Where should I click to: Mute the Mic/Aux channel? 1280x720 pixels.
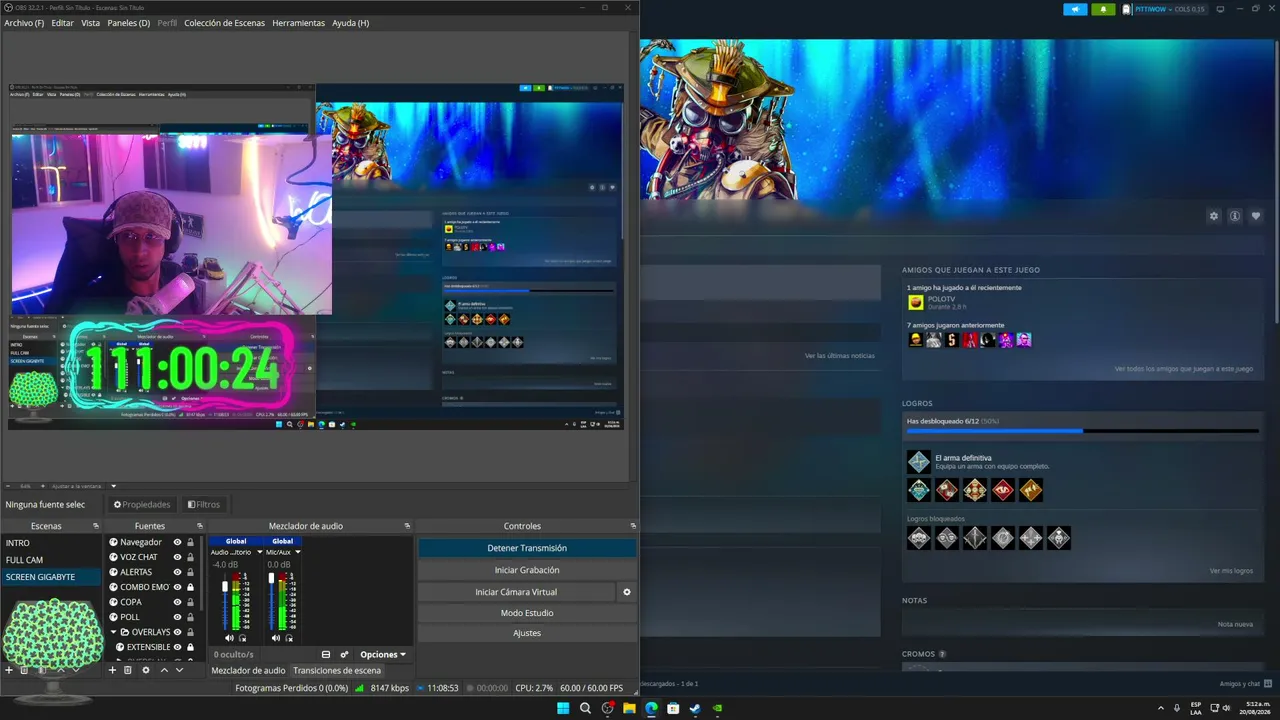[276, 638]
